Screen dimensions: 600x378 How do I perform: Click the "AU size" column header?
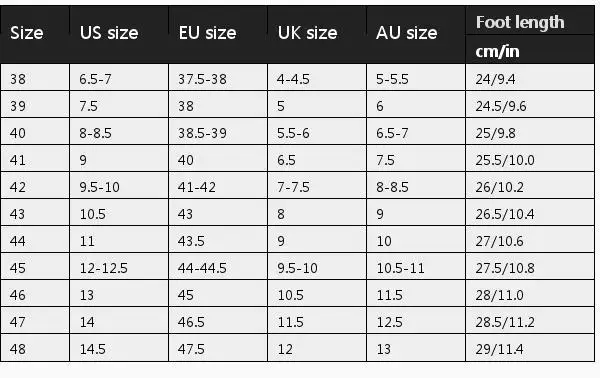(x=416, y=34)
